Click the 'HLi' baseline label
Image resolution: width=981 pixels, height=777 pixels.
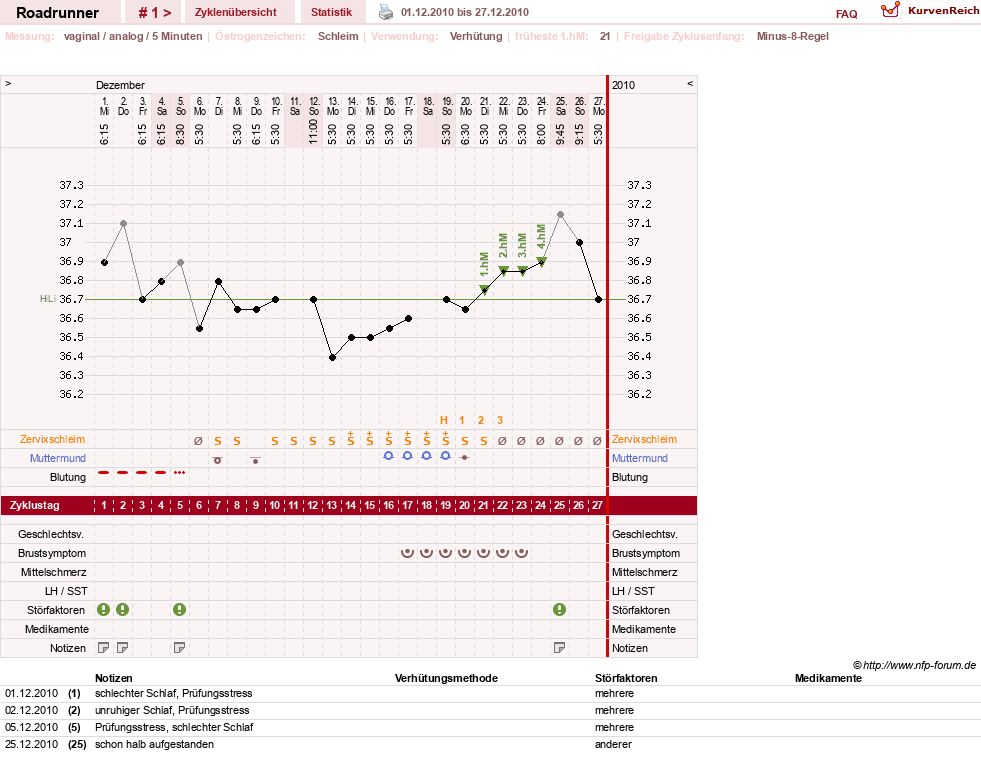click(x=48, y=299)
